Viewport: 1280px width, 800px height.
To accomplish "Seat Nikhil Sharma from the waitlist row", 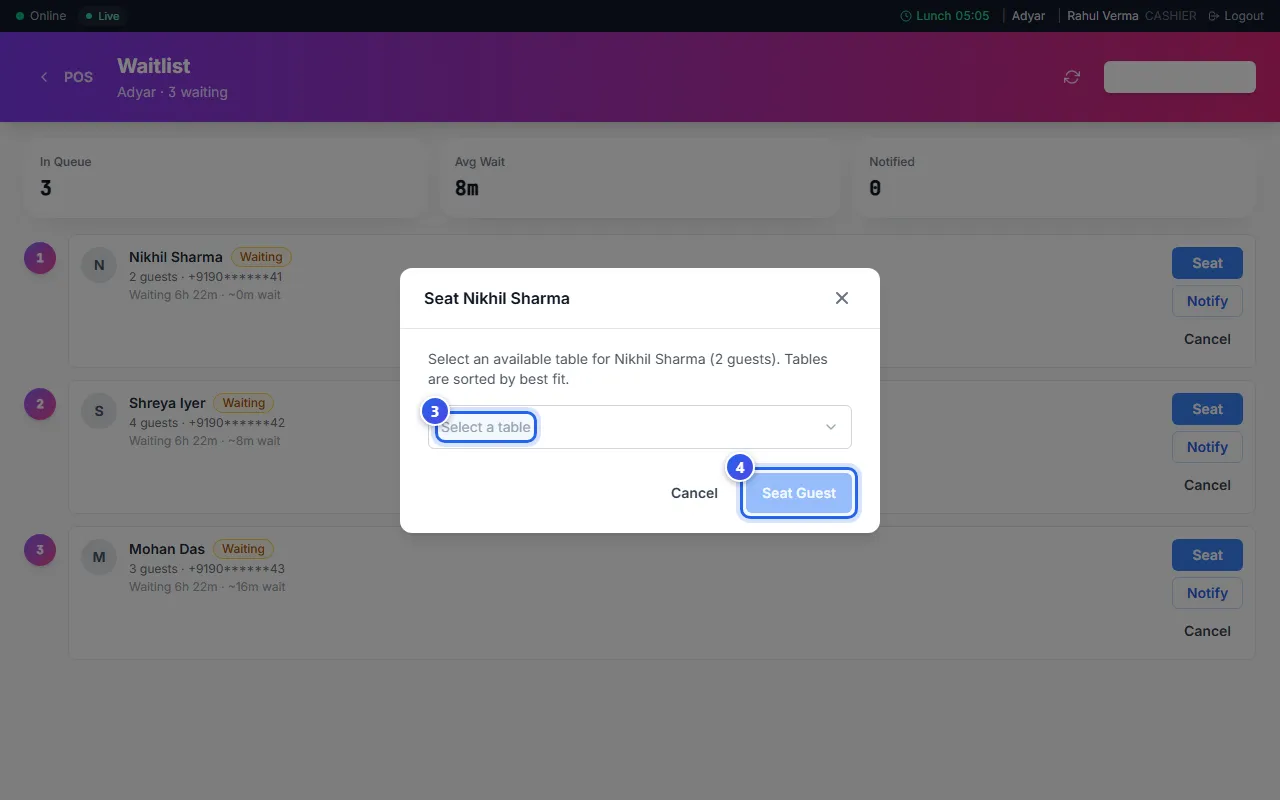I will (x=1207, y=263).
